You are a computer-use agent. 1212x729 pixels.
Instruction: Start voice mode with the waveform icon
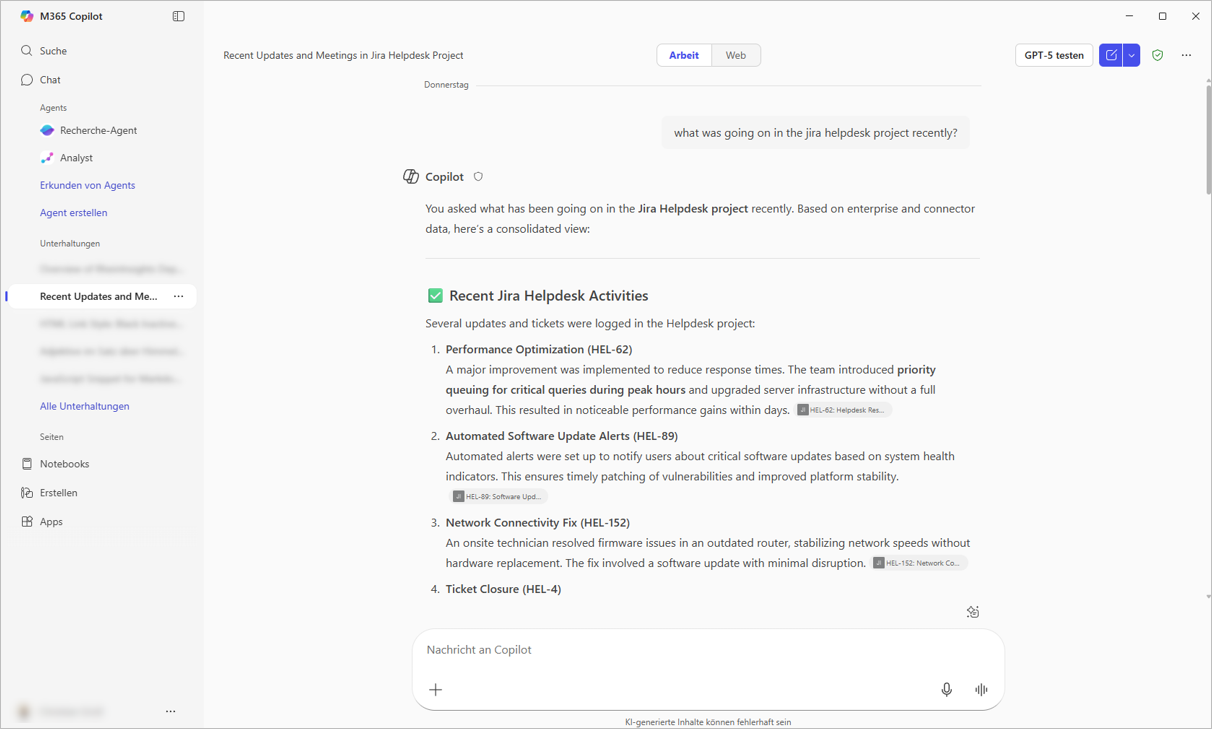[981, 690]
